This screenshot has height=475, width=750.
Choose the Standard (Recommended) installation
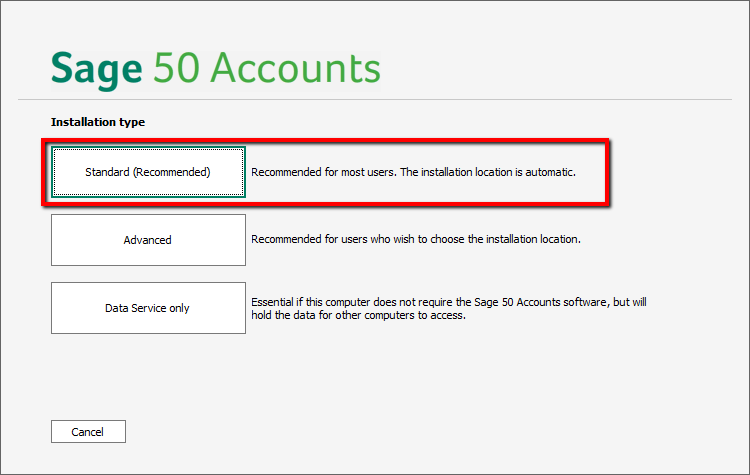pos(148,172)
